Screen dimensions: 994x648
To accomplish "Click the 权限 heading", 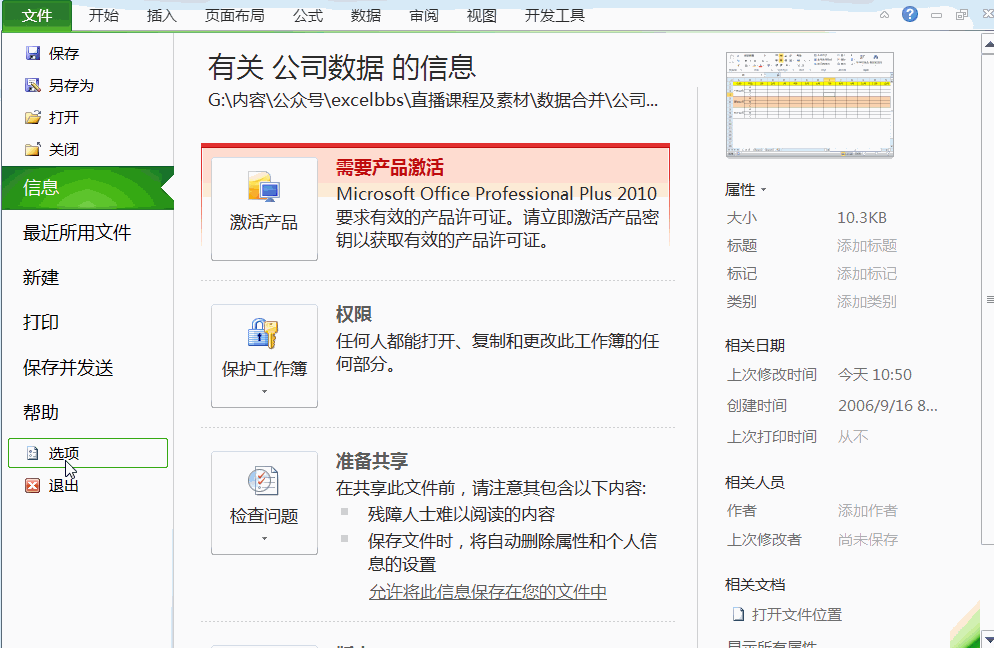I will (x=354, y=314).
